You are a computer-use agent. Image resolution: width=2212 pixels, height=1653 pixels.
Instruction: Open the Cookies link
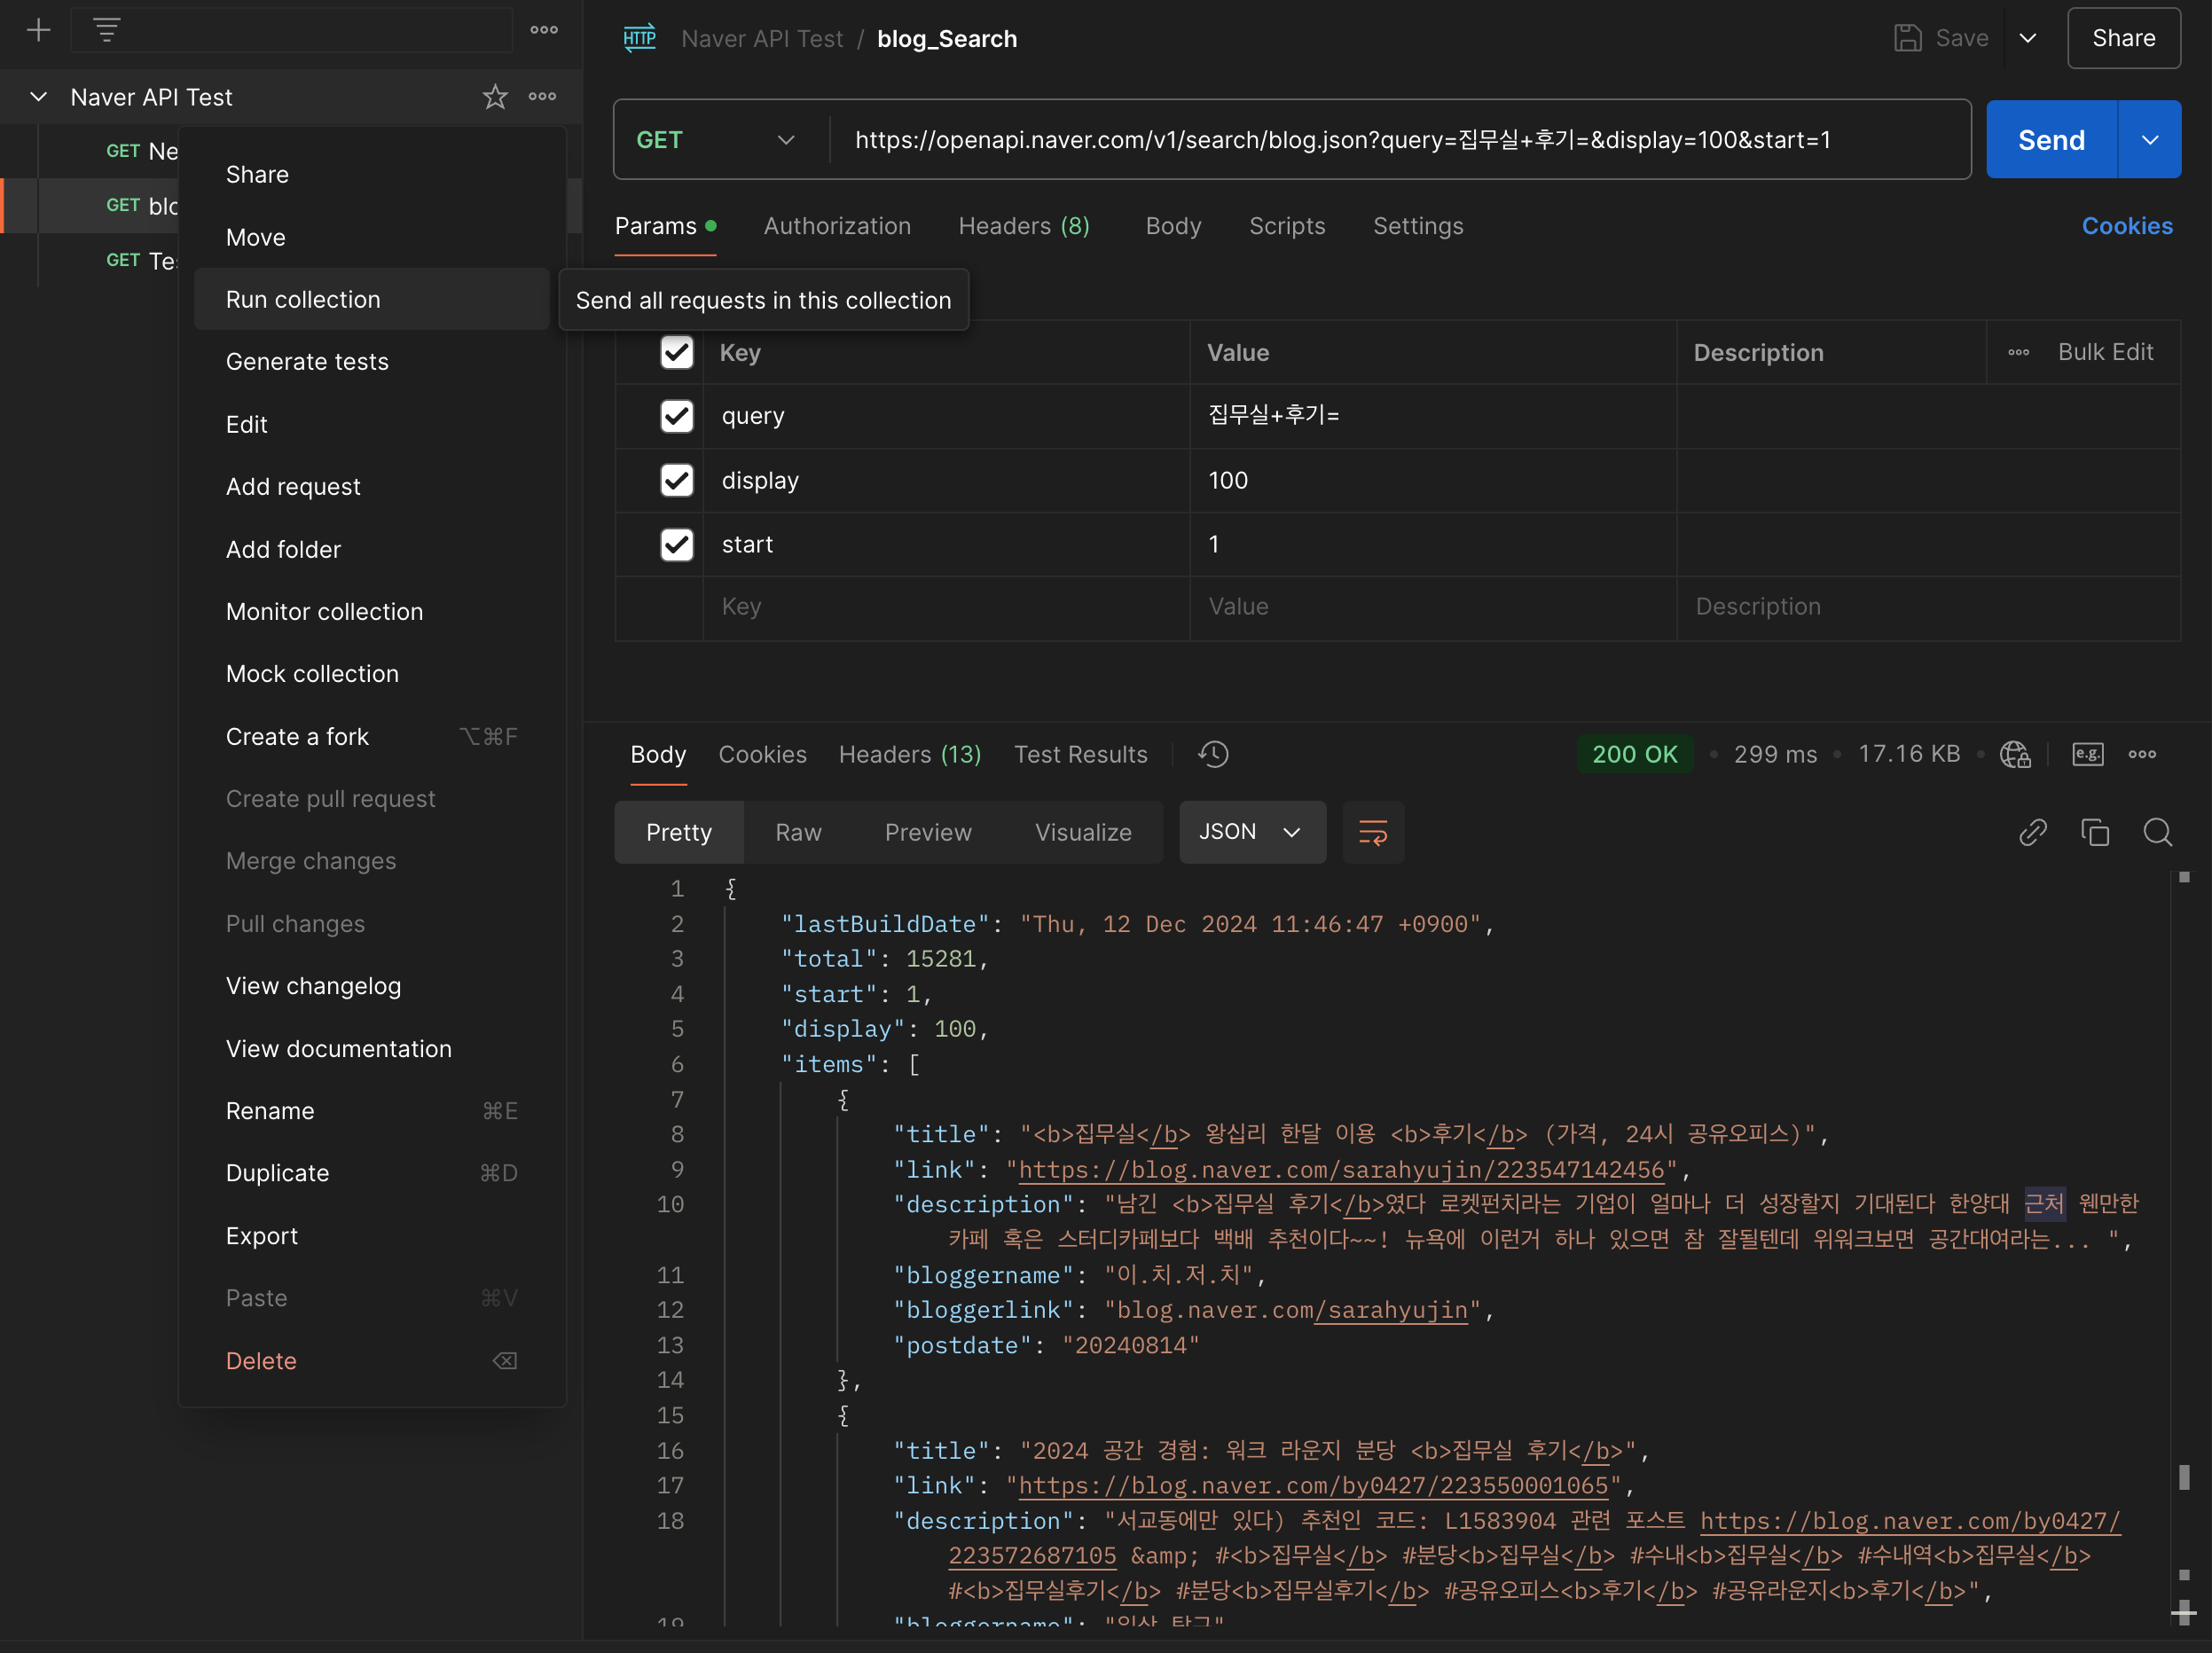coord(2126,226)
